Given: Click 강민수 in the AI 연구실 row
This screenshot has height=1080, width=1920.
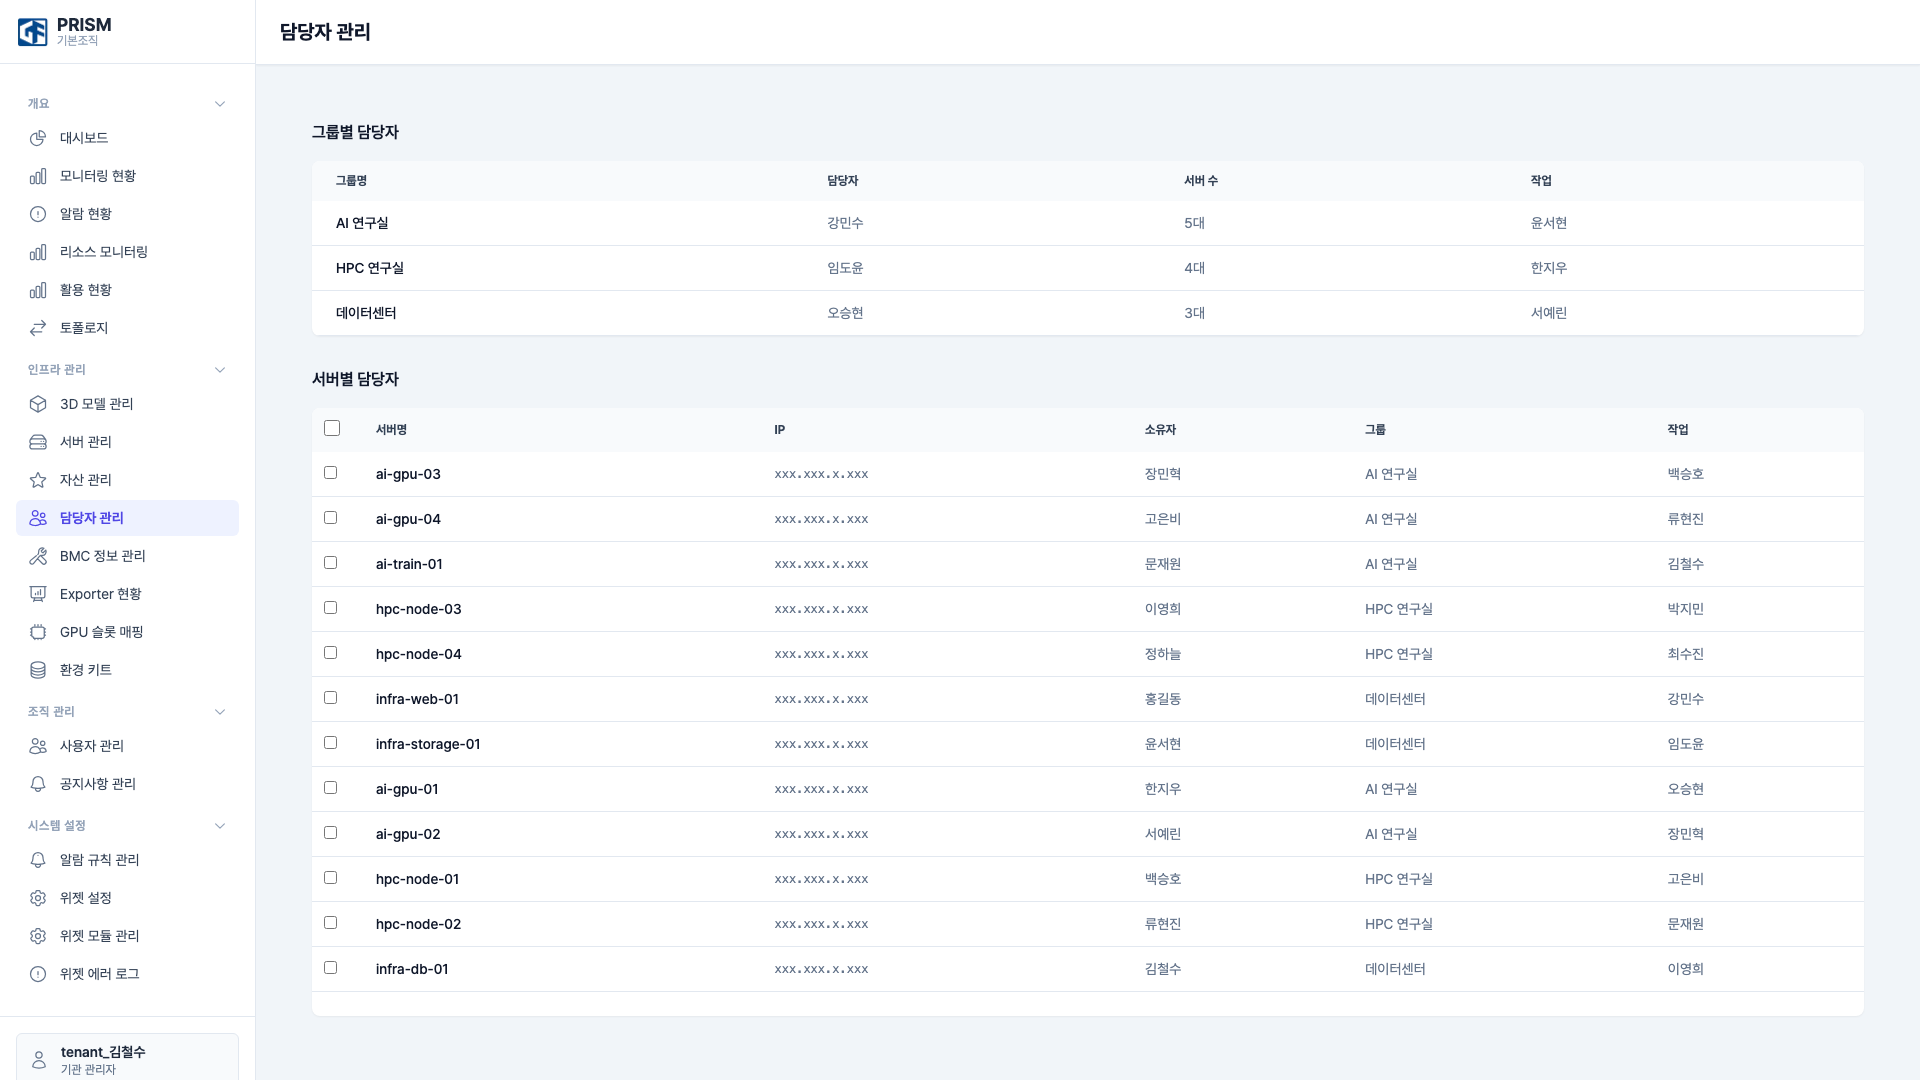Looking at the screenshot, I should tap(845, 223).
